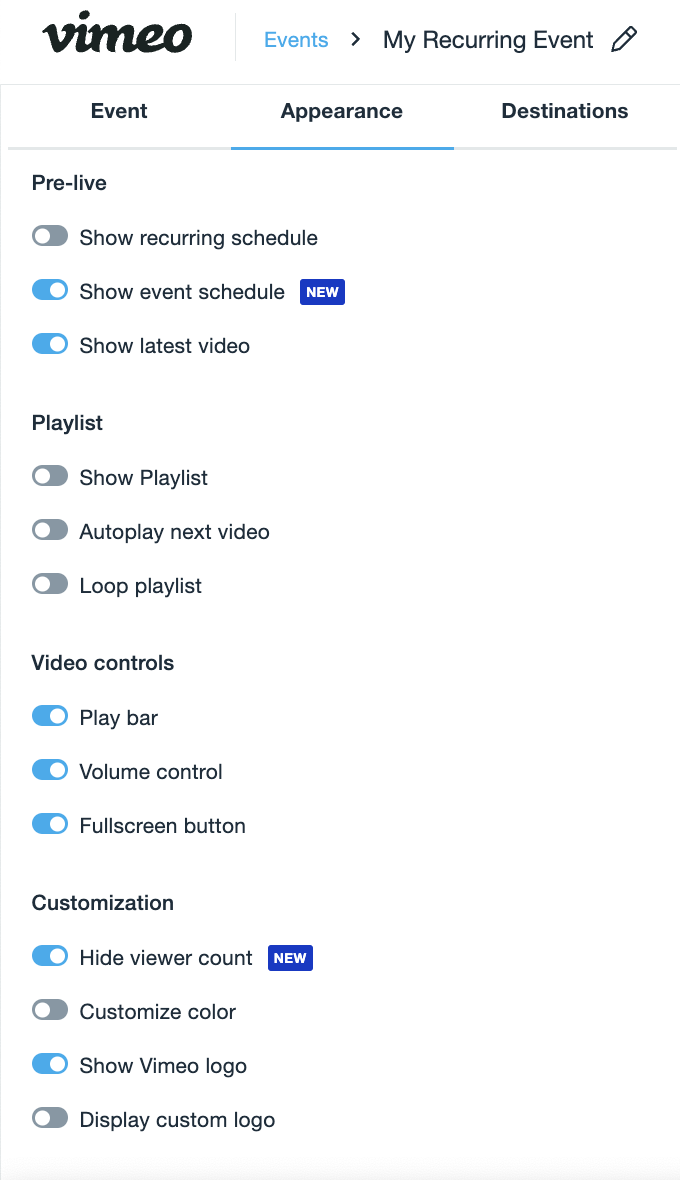Image resolution: width=680 pixels, height=1180 pixels.
Task: Enable Display custom logo toggle
Action: [50, 1119]
